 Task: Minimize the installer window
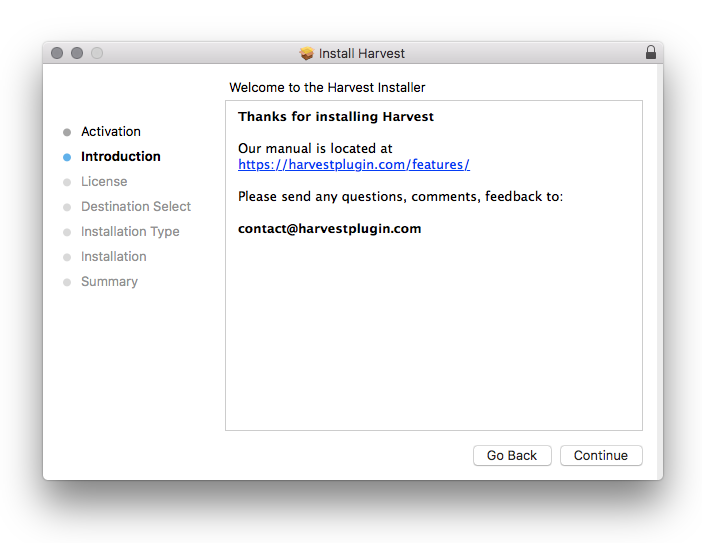(77, 53)
